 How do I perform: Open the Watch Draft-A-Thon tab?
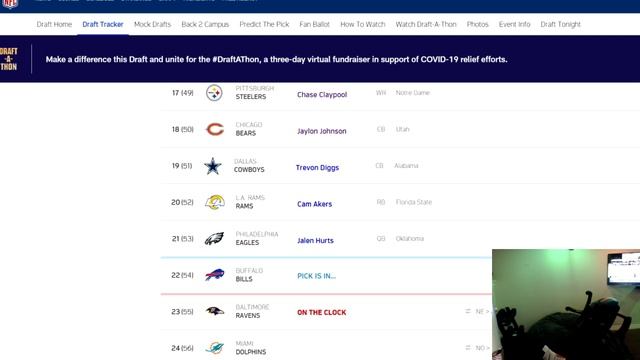426,24
